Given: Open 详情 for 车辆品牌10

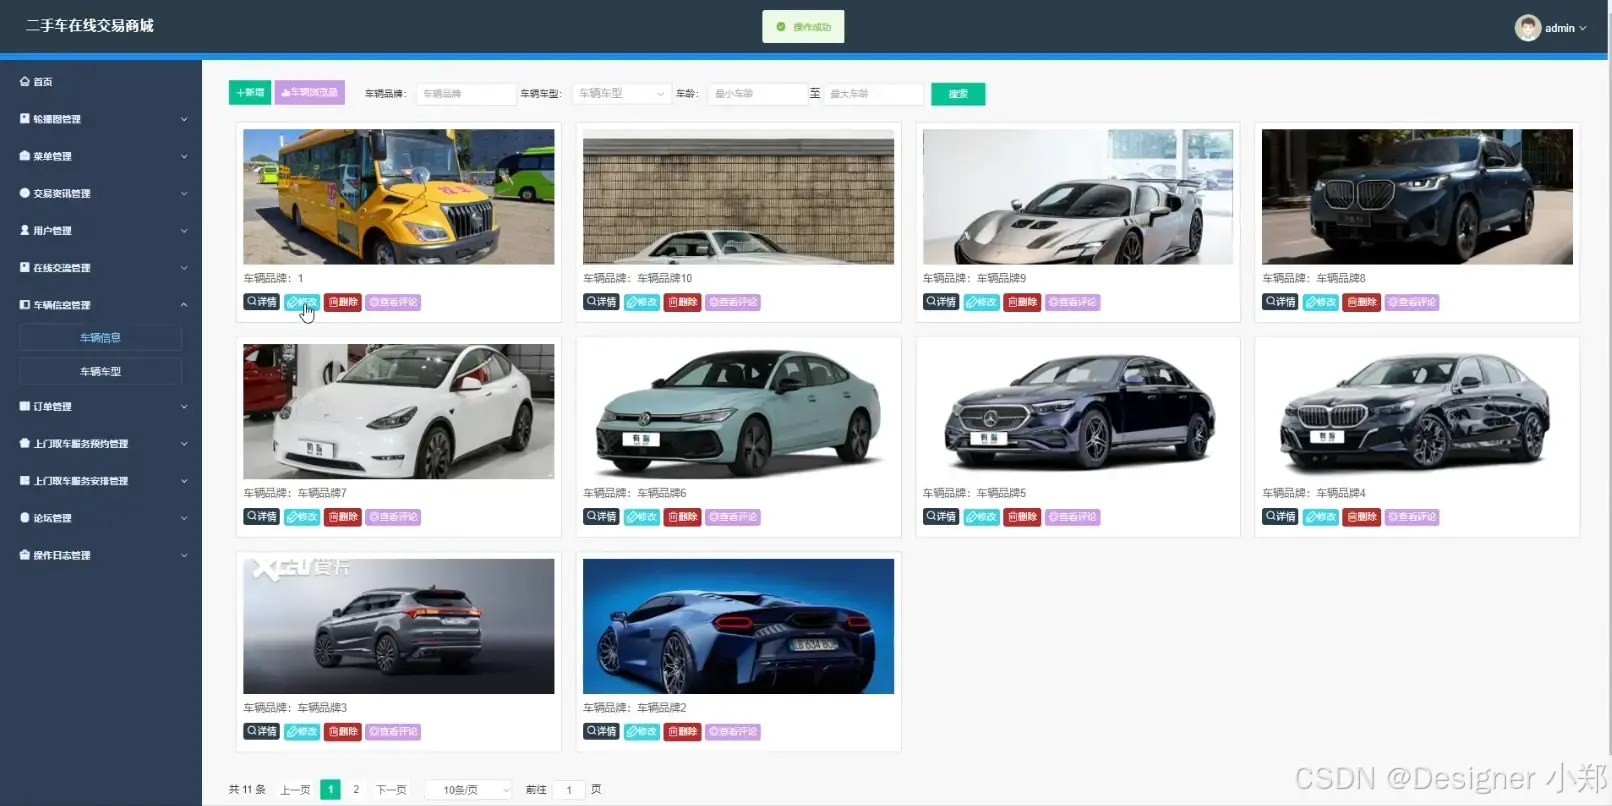Looking at the screenshot, I should (601, 302).
